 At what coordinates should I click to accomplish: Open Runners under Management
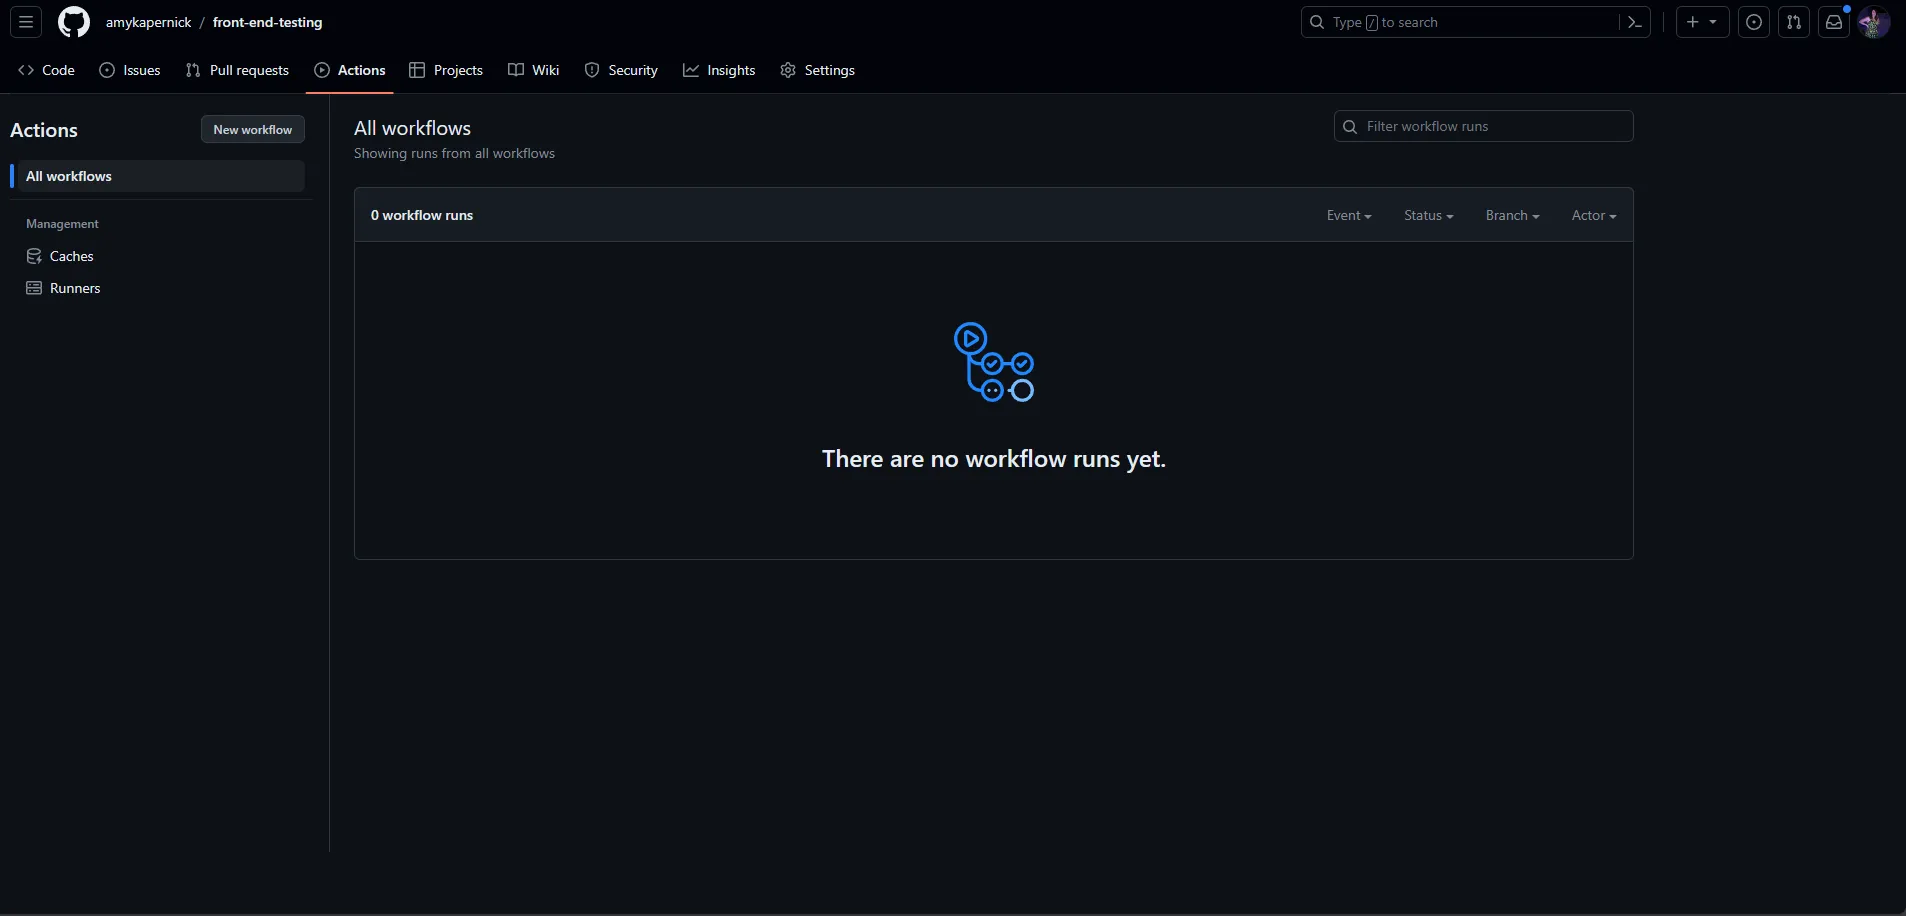coord(75,288)
